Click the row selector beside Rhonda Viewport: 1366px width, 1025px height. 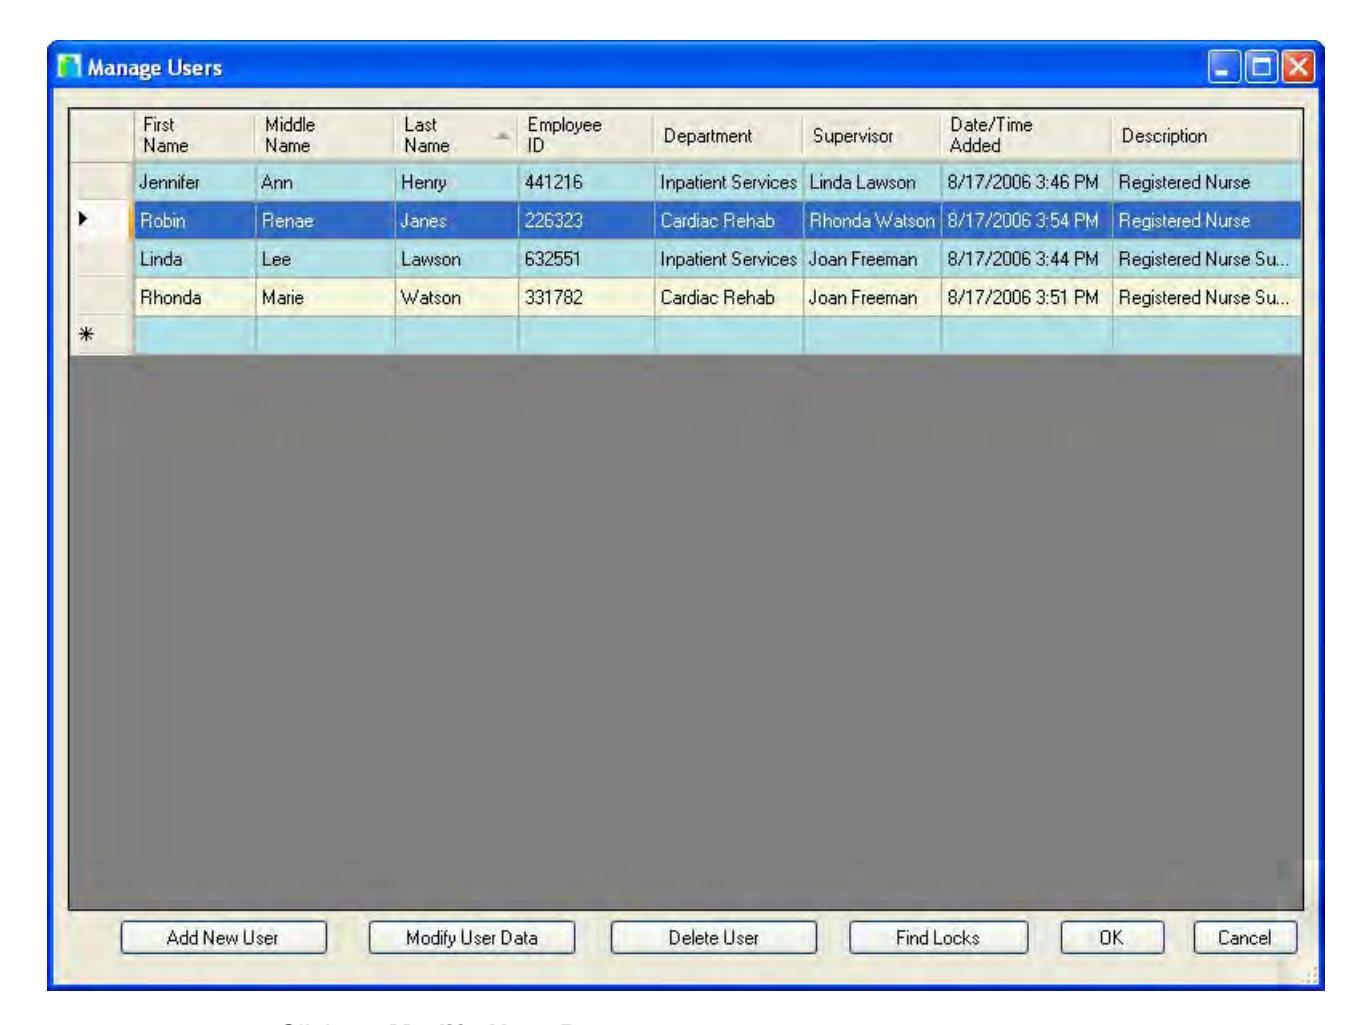tap(102, 297)
